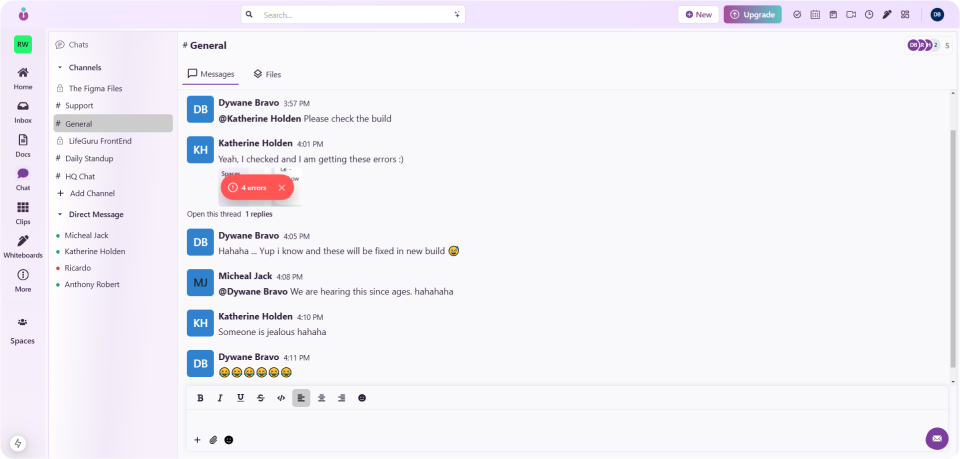
Task: Open direct message with Ricardo
Action: [x=78, y=268]
